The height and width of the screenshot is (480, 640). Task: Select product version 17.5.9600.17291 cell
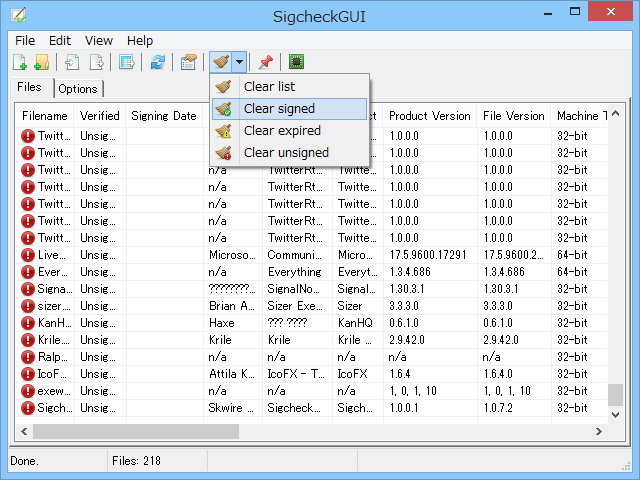point(428,255)
